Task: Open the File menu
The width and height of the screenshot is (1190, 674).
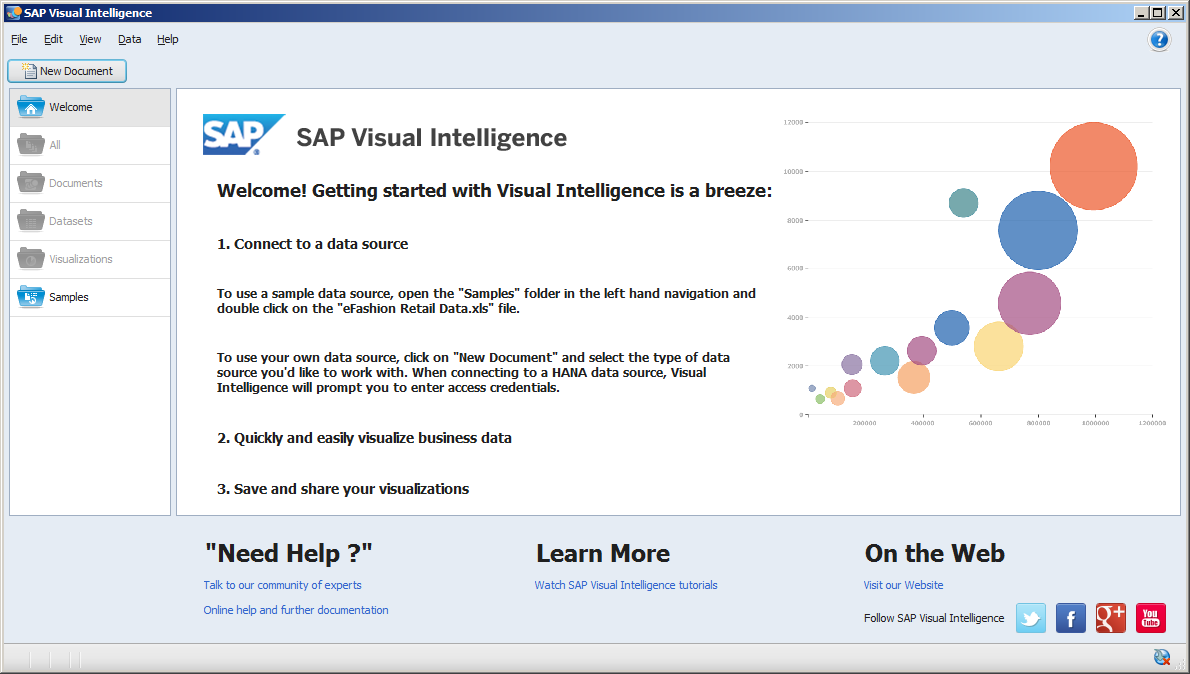Action: [18, 39]
